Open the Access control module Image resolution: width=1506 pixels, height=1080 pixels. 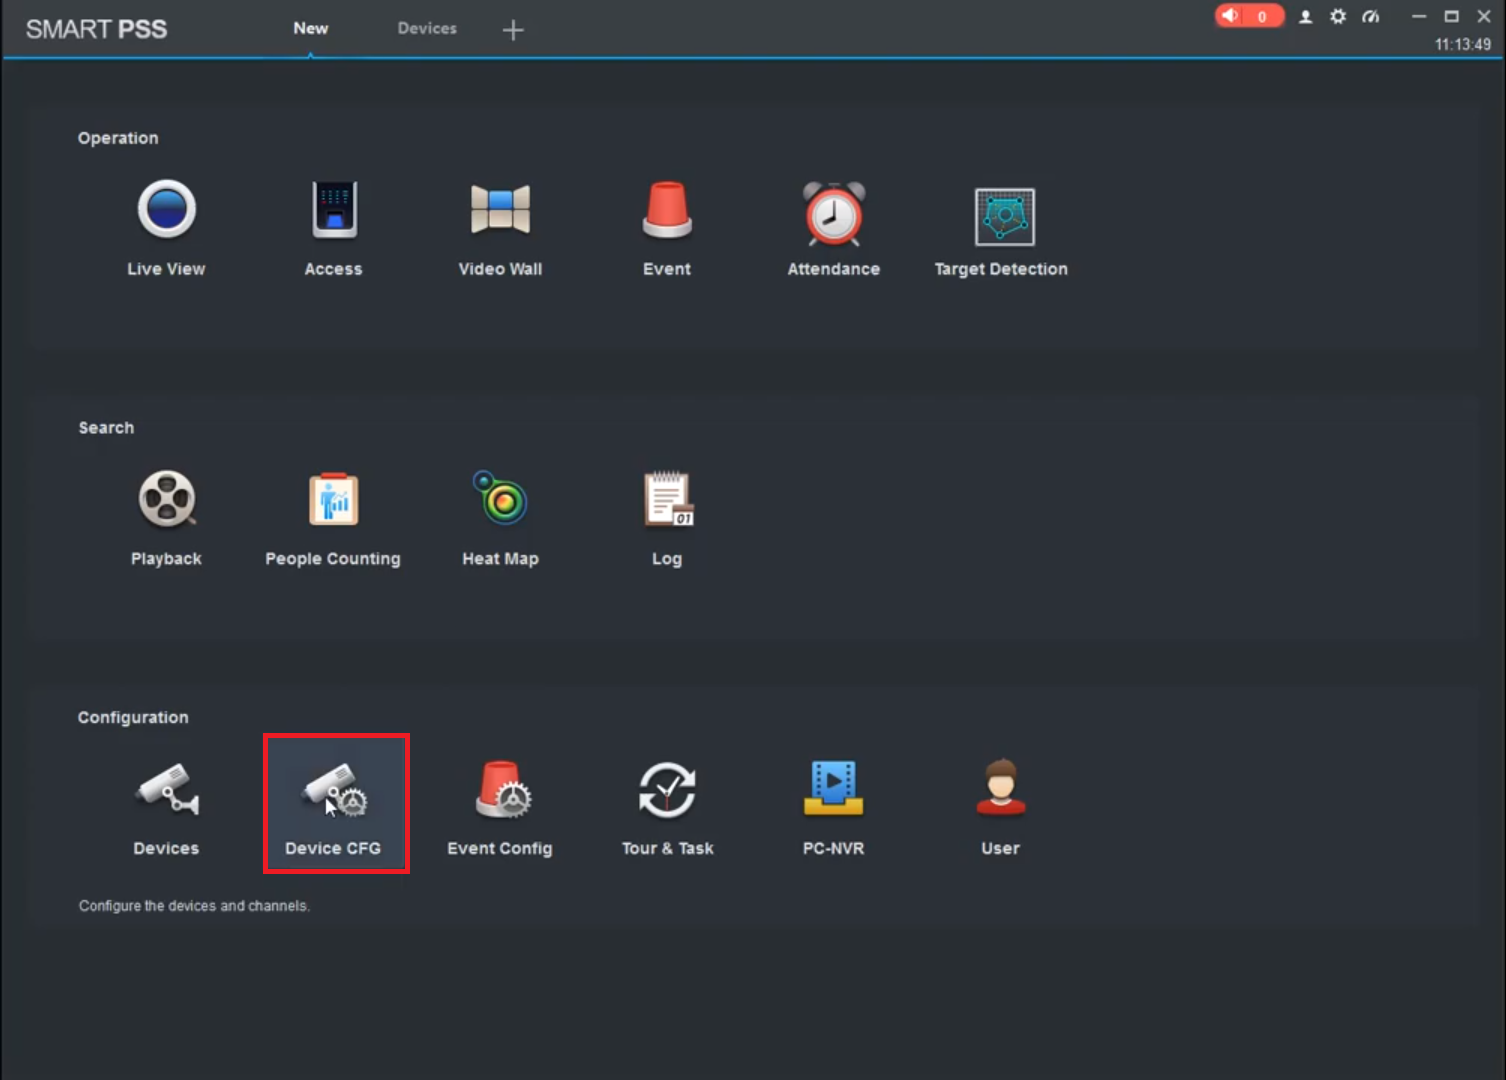(x=334, y=227)
